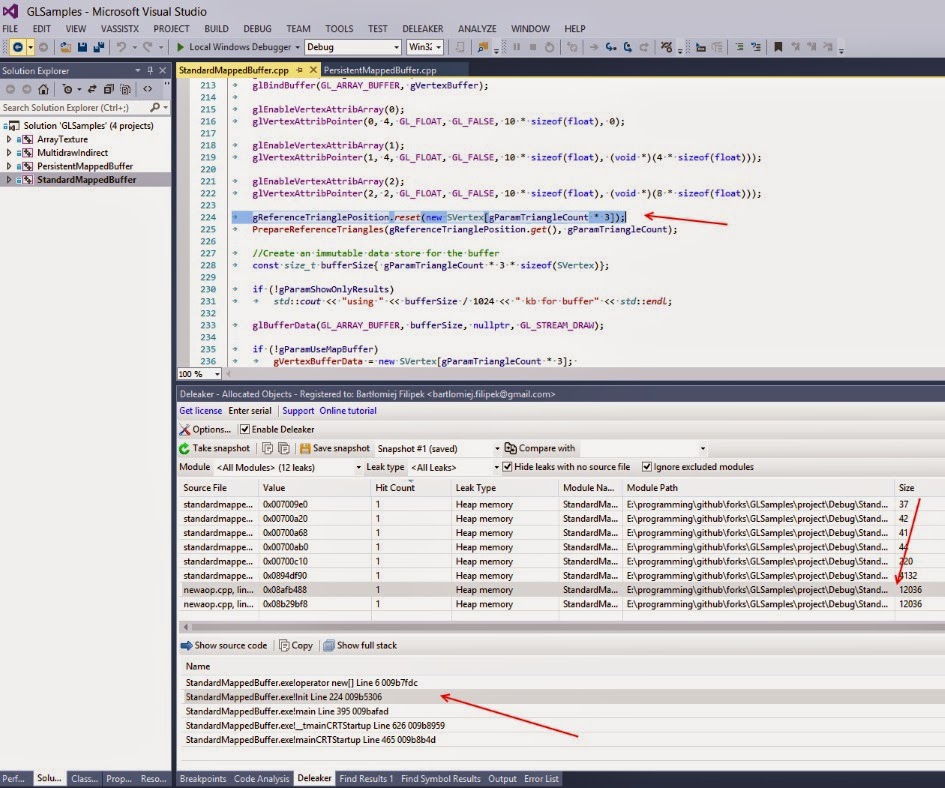Switch to the PersistentMappedBuffer.cpp tab

pos(380,70)
